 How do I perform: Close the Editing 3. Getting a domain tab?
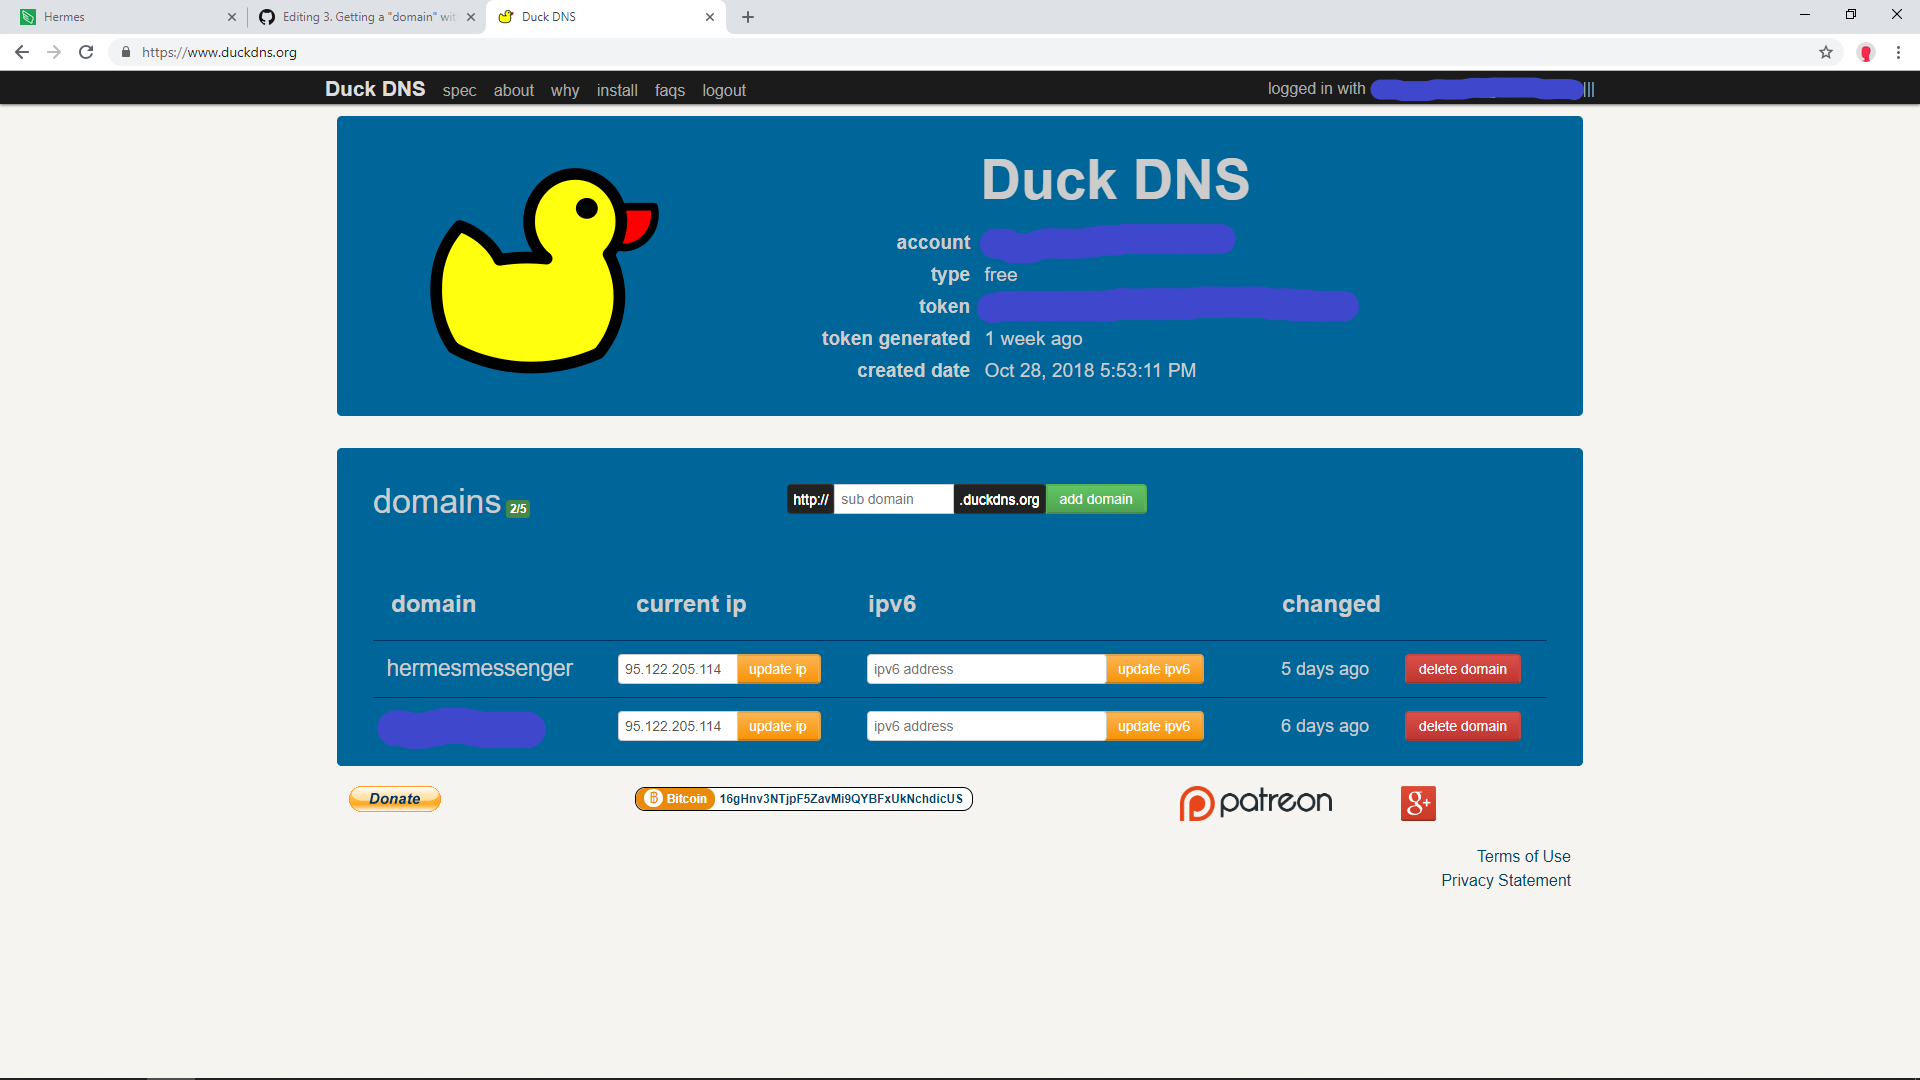pos(471,17)
